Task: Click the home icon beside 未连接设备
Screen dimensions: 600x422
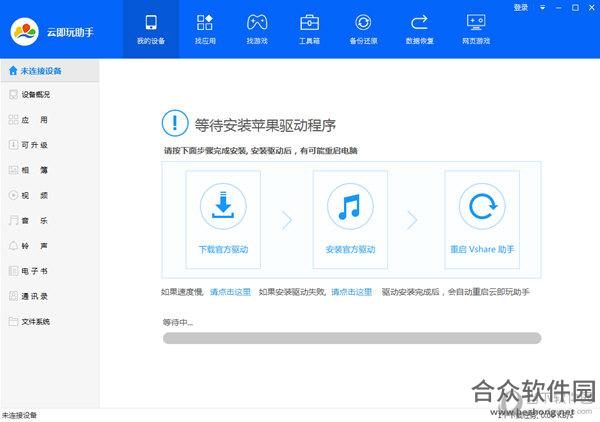Action: click(13, 70)
